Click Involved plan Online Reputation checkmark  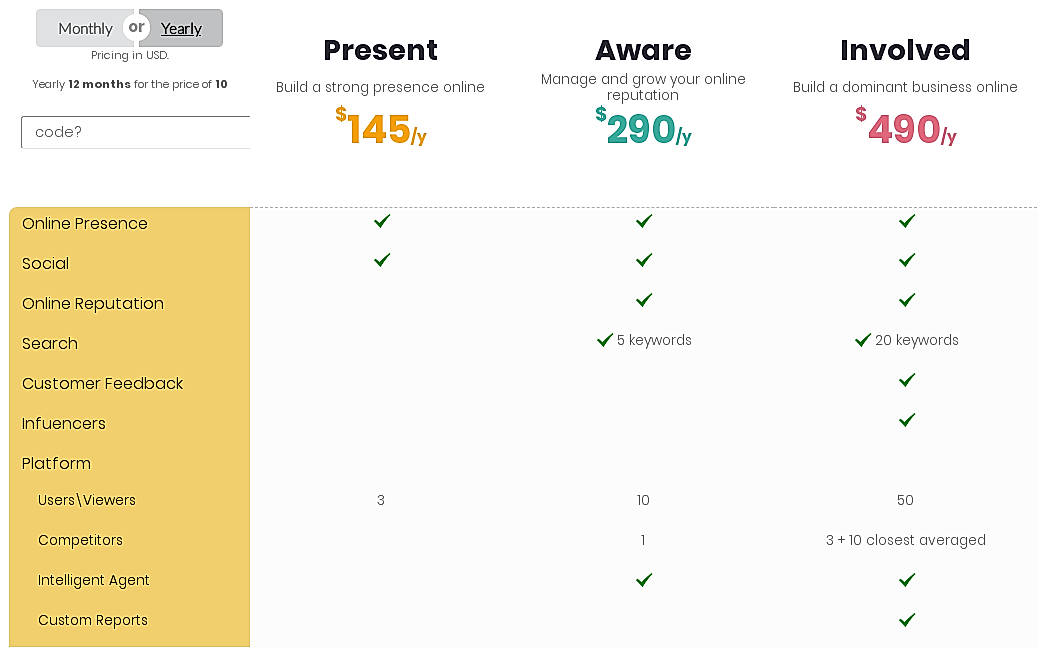pyautogui.click(x=907, y=300)
